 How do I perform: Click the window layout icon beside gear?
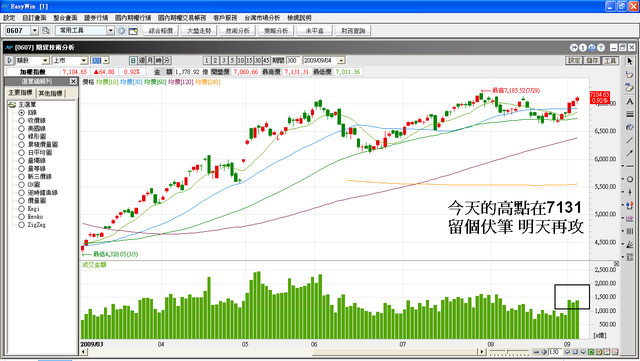tap(133, 31)
